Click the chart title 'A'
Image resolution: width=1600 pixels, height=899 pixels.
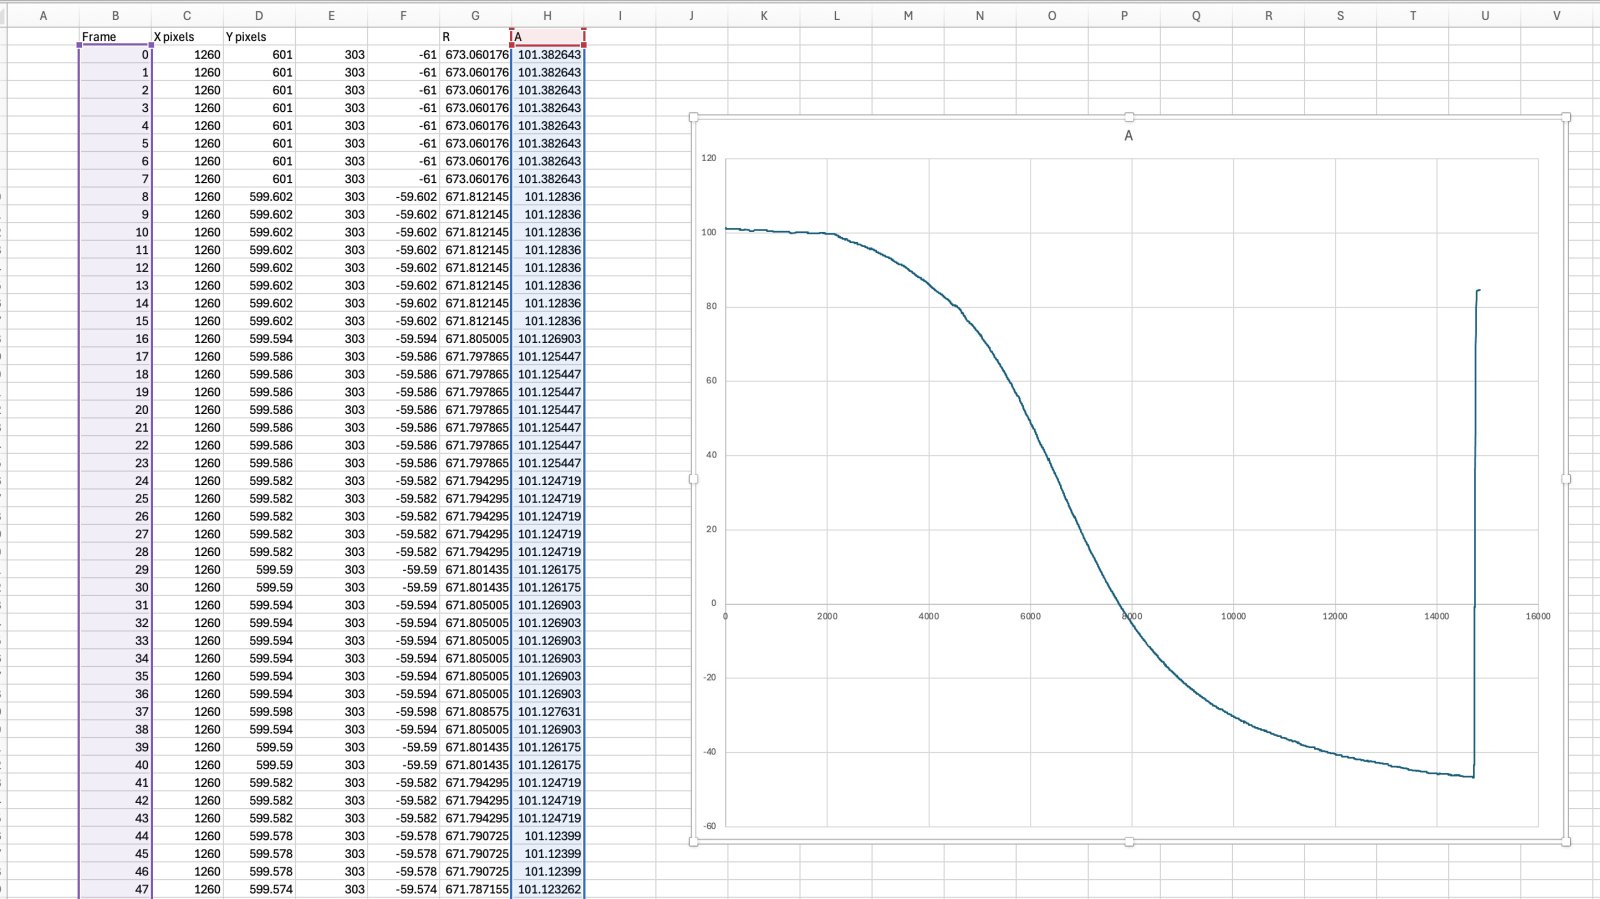[x=1128, y=136]
